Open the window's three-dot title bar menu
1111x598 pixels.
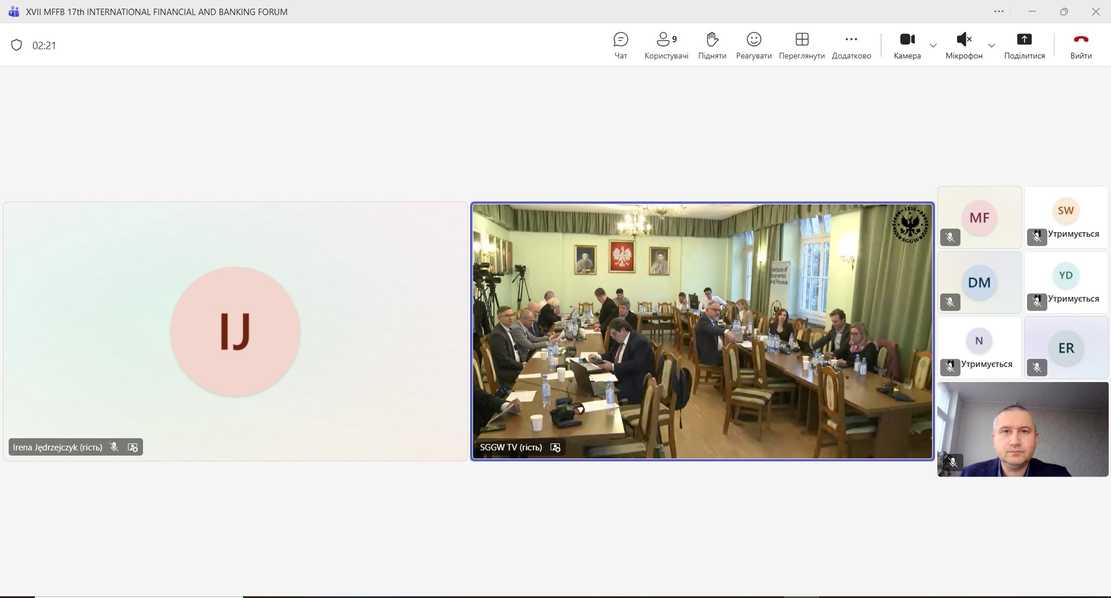coord(998,11)
